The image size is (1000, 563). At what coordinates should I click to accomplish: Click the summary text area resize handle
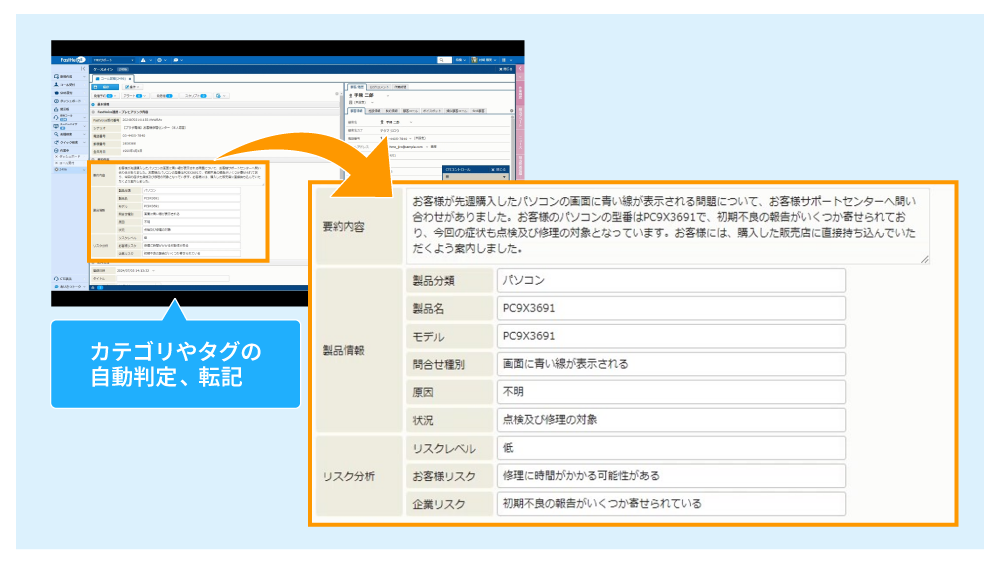pos(924,259)
